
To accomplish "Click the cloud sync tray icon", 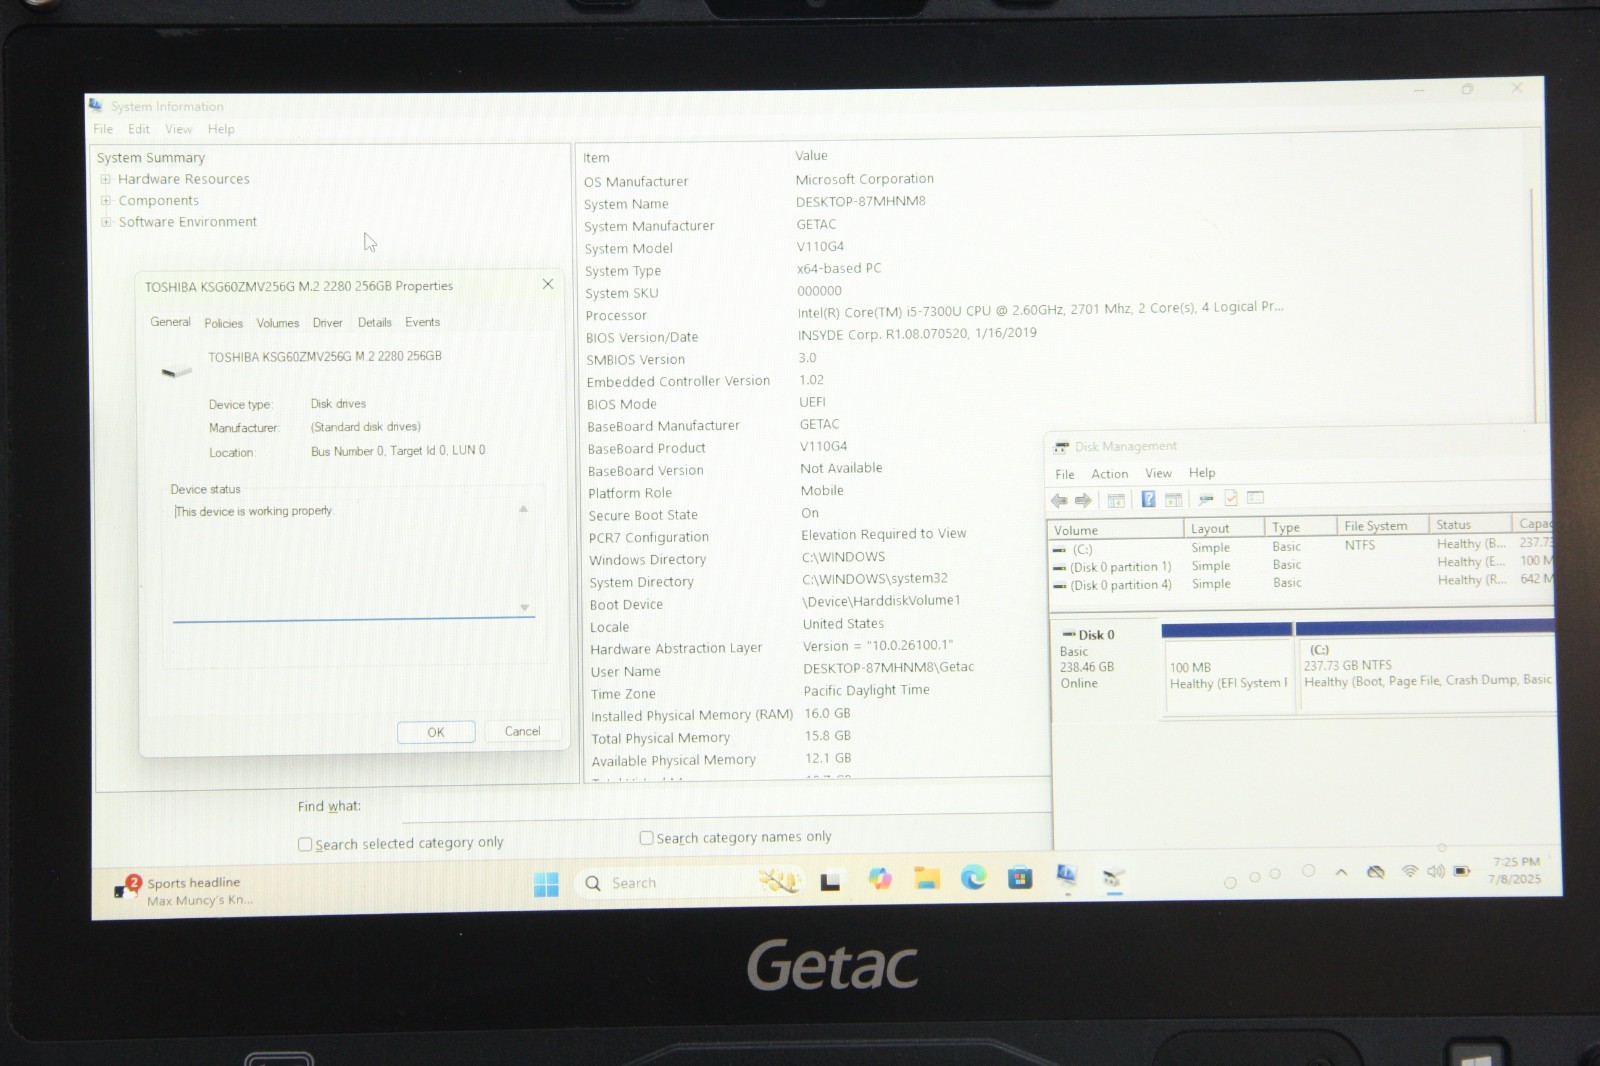I will [1376, 872].
